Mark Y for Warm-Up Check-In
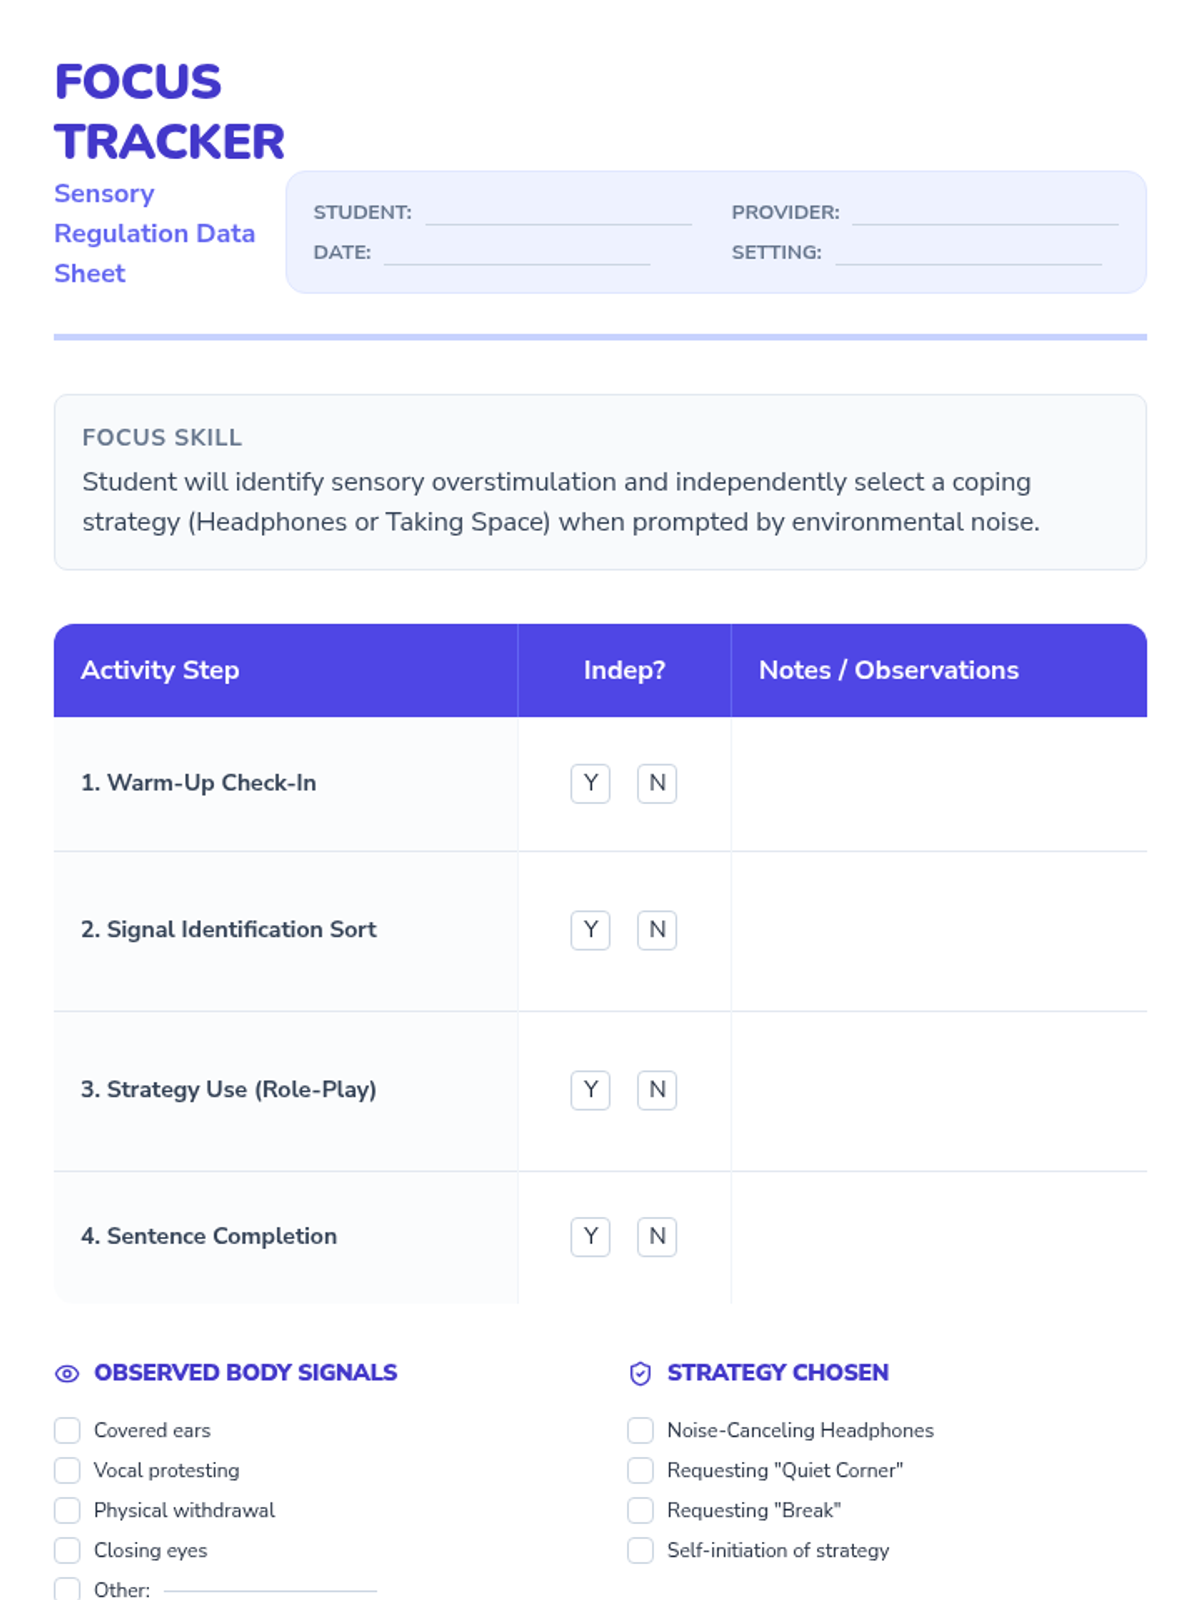This screenshot has height=1600, width=1200. point(590,783)
